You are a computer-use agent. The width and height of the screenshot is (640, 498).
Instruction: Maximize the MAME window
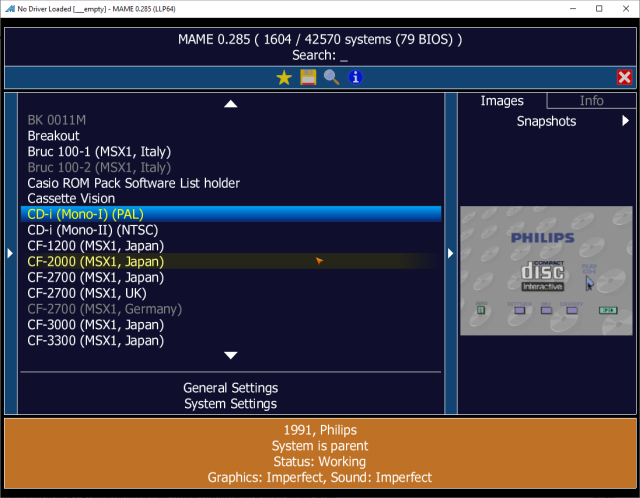coord(599,9)
